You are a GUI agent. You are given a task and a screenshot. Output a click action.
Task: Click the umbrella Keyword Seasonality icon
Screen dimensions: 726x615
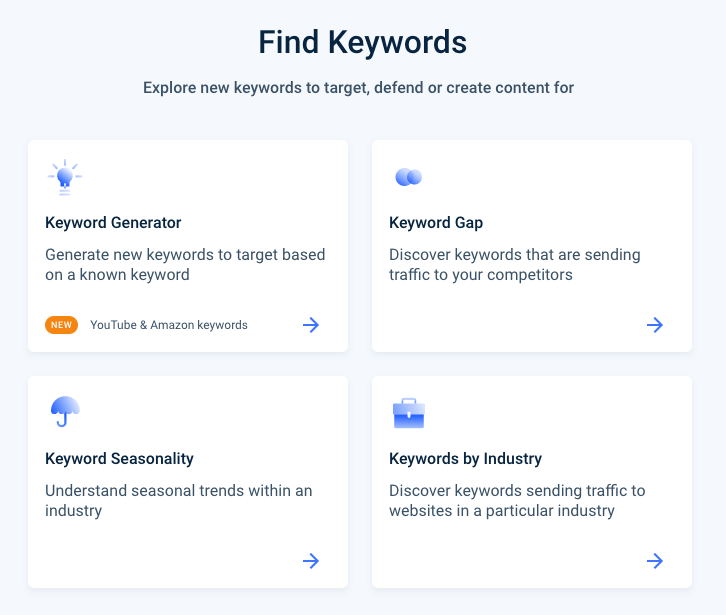click(x=65, y=411)
